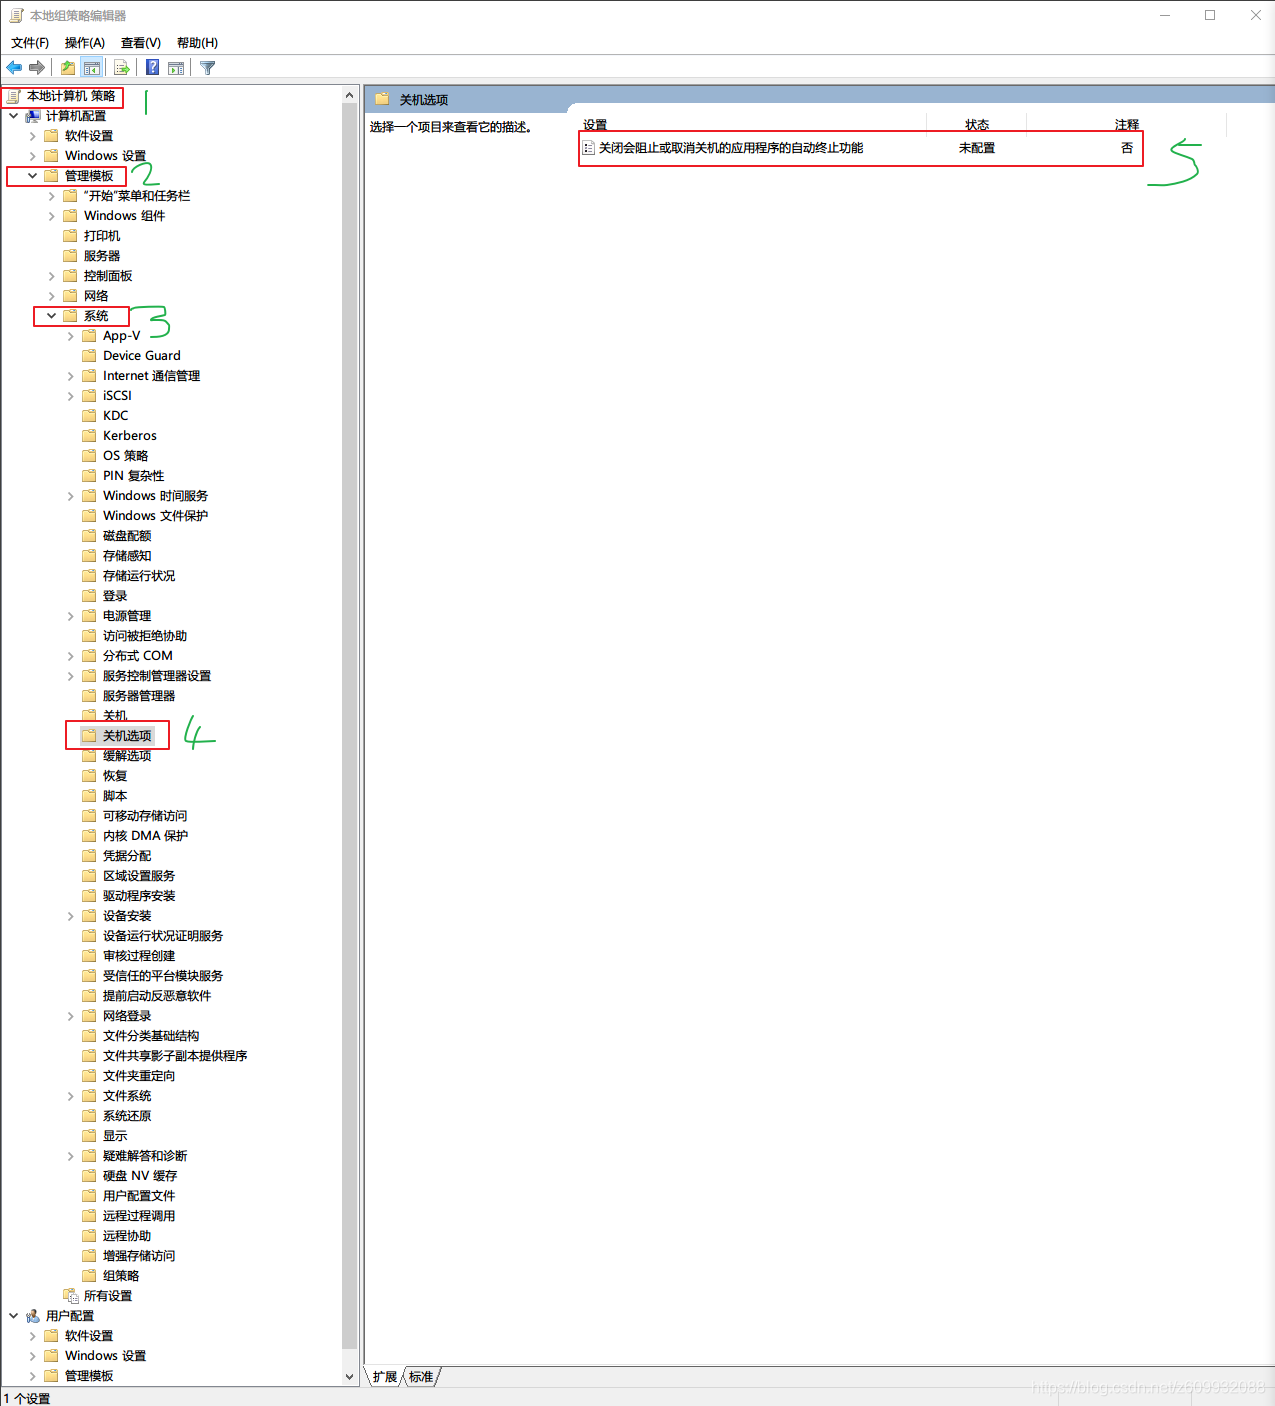This screenshot has height=1406, width=1275.
Task: Click folder icon in 关机选项 header
Action: [x=382, y=99]
